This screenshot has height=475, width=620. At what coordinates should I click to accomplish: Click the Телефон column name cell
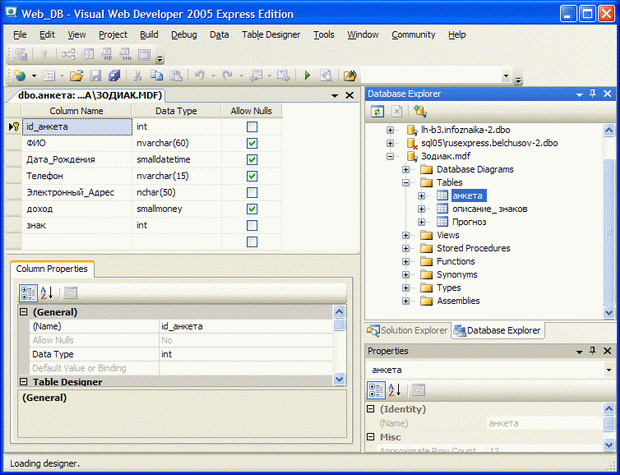pyautogui.click(x=77, y=176)
